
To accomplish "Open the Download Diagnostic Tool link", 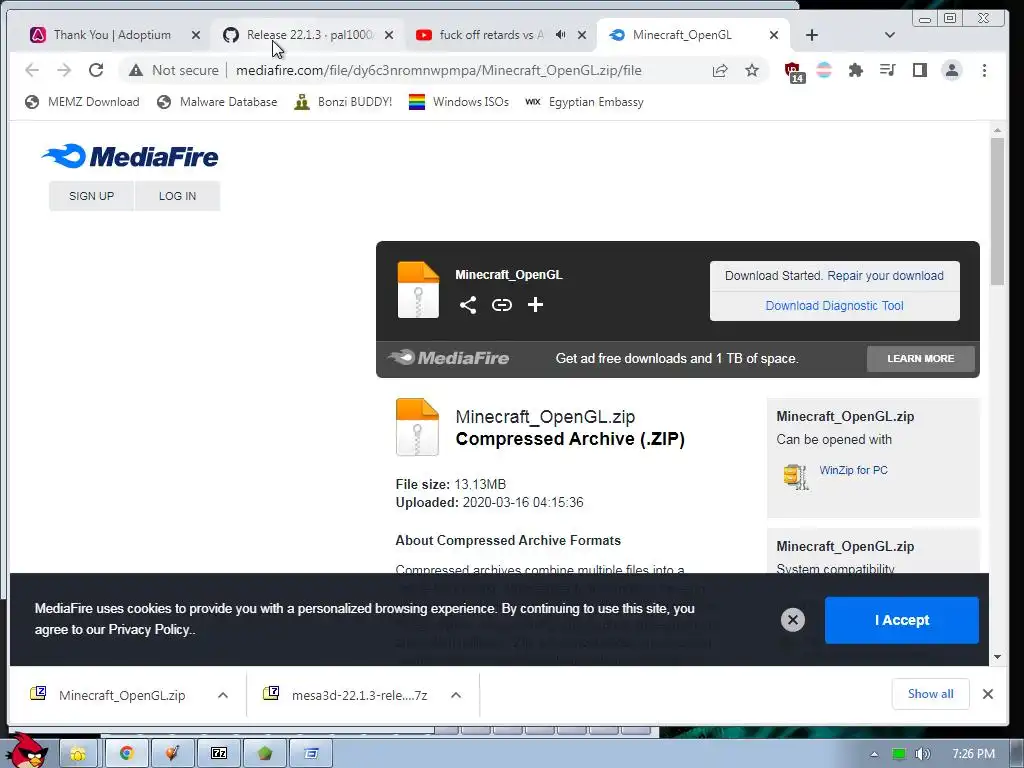I will pyautogui.click(x=834, y=306).
